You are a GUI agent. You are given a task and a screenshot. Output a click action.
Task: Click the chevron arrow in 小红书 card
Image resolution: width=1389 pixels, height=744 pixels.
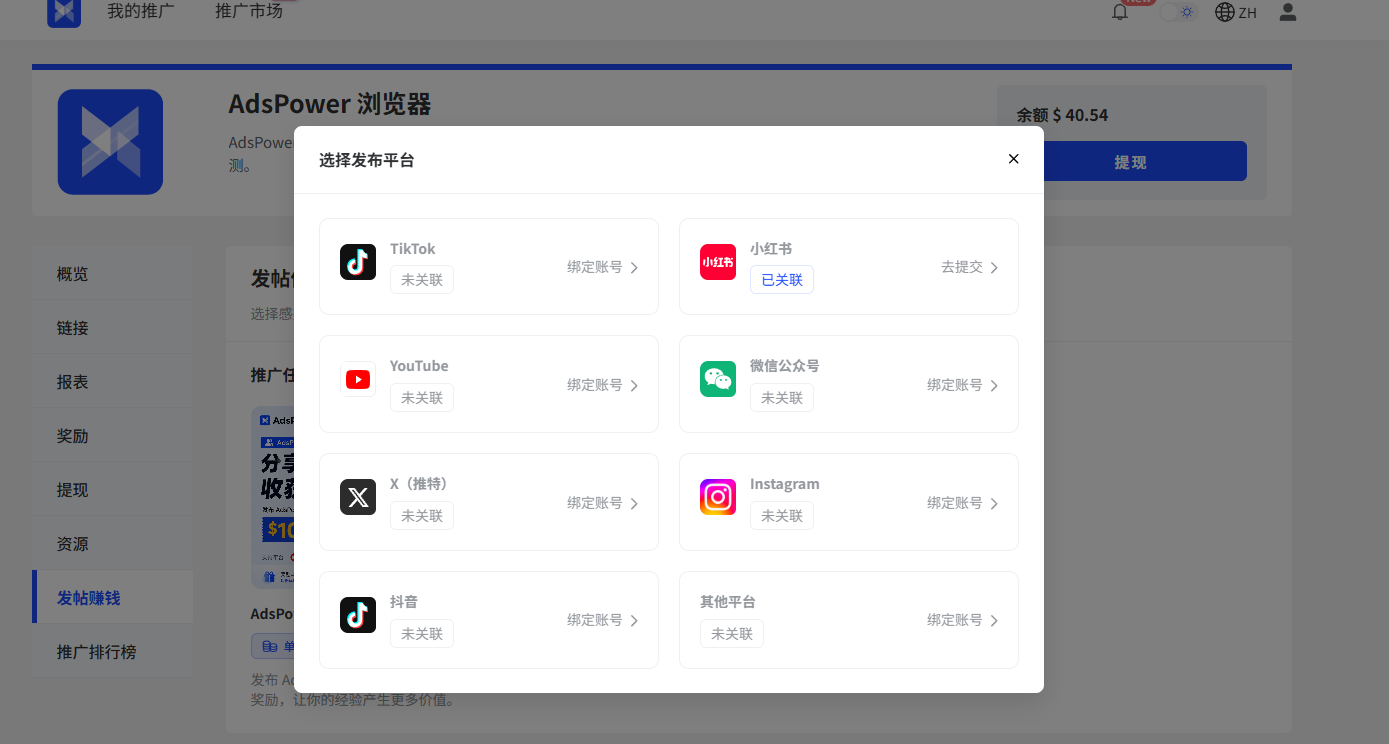coord(994,268)
